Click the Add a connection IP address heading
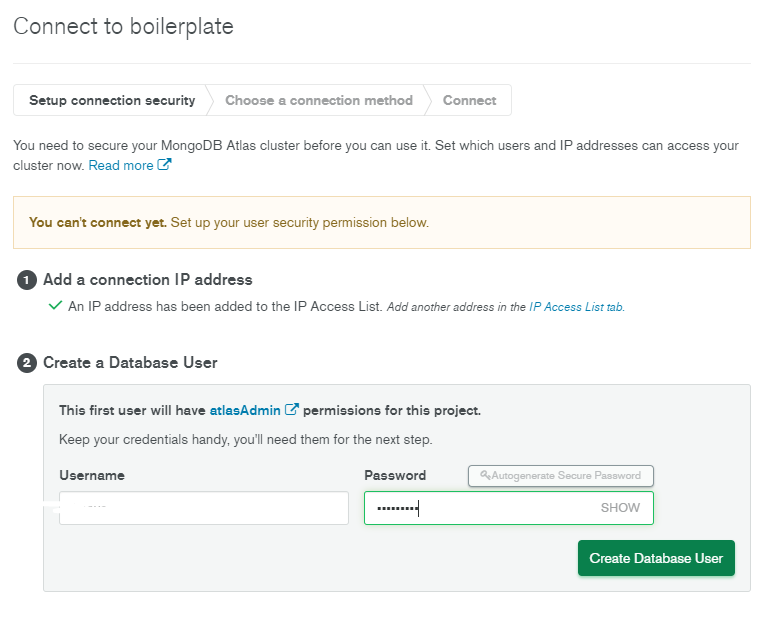The height and width of the screenshot is (621, 765). tap(148, 280)
